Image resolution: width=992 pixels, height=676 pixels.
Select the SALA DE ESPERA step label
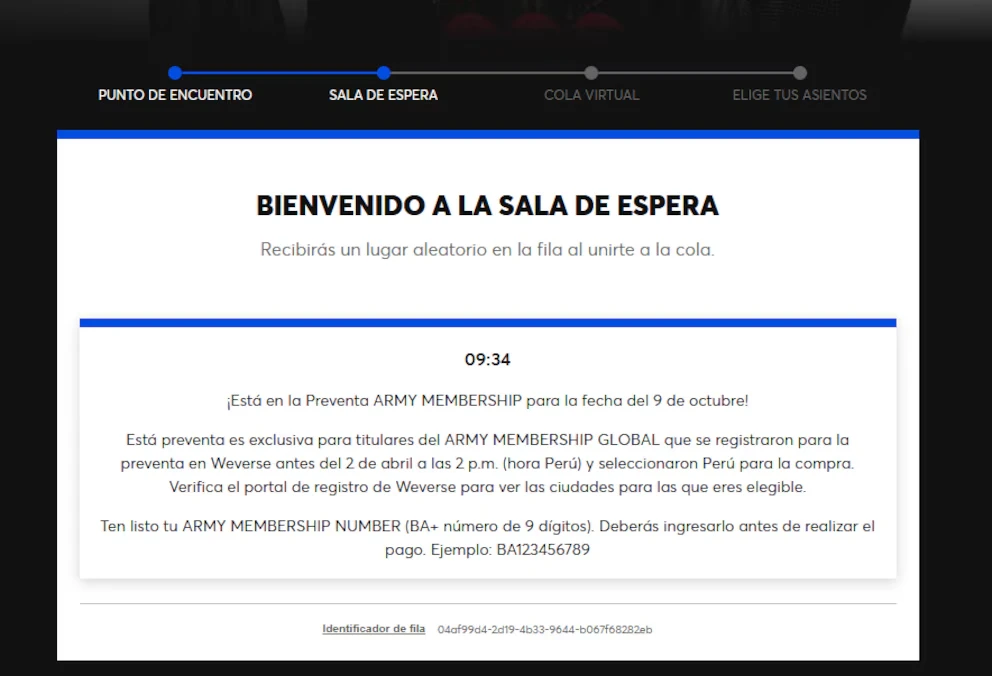(x=383, y=95)
